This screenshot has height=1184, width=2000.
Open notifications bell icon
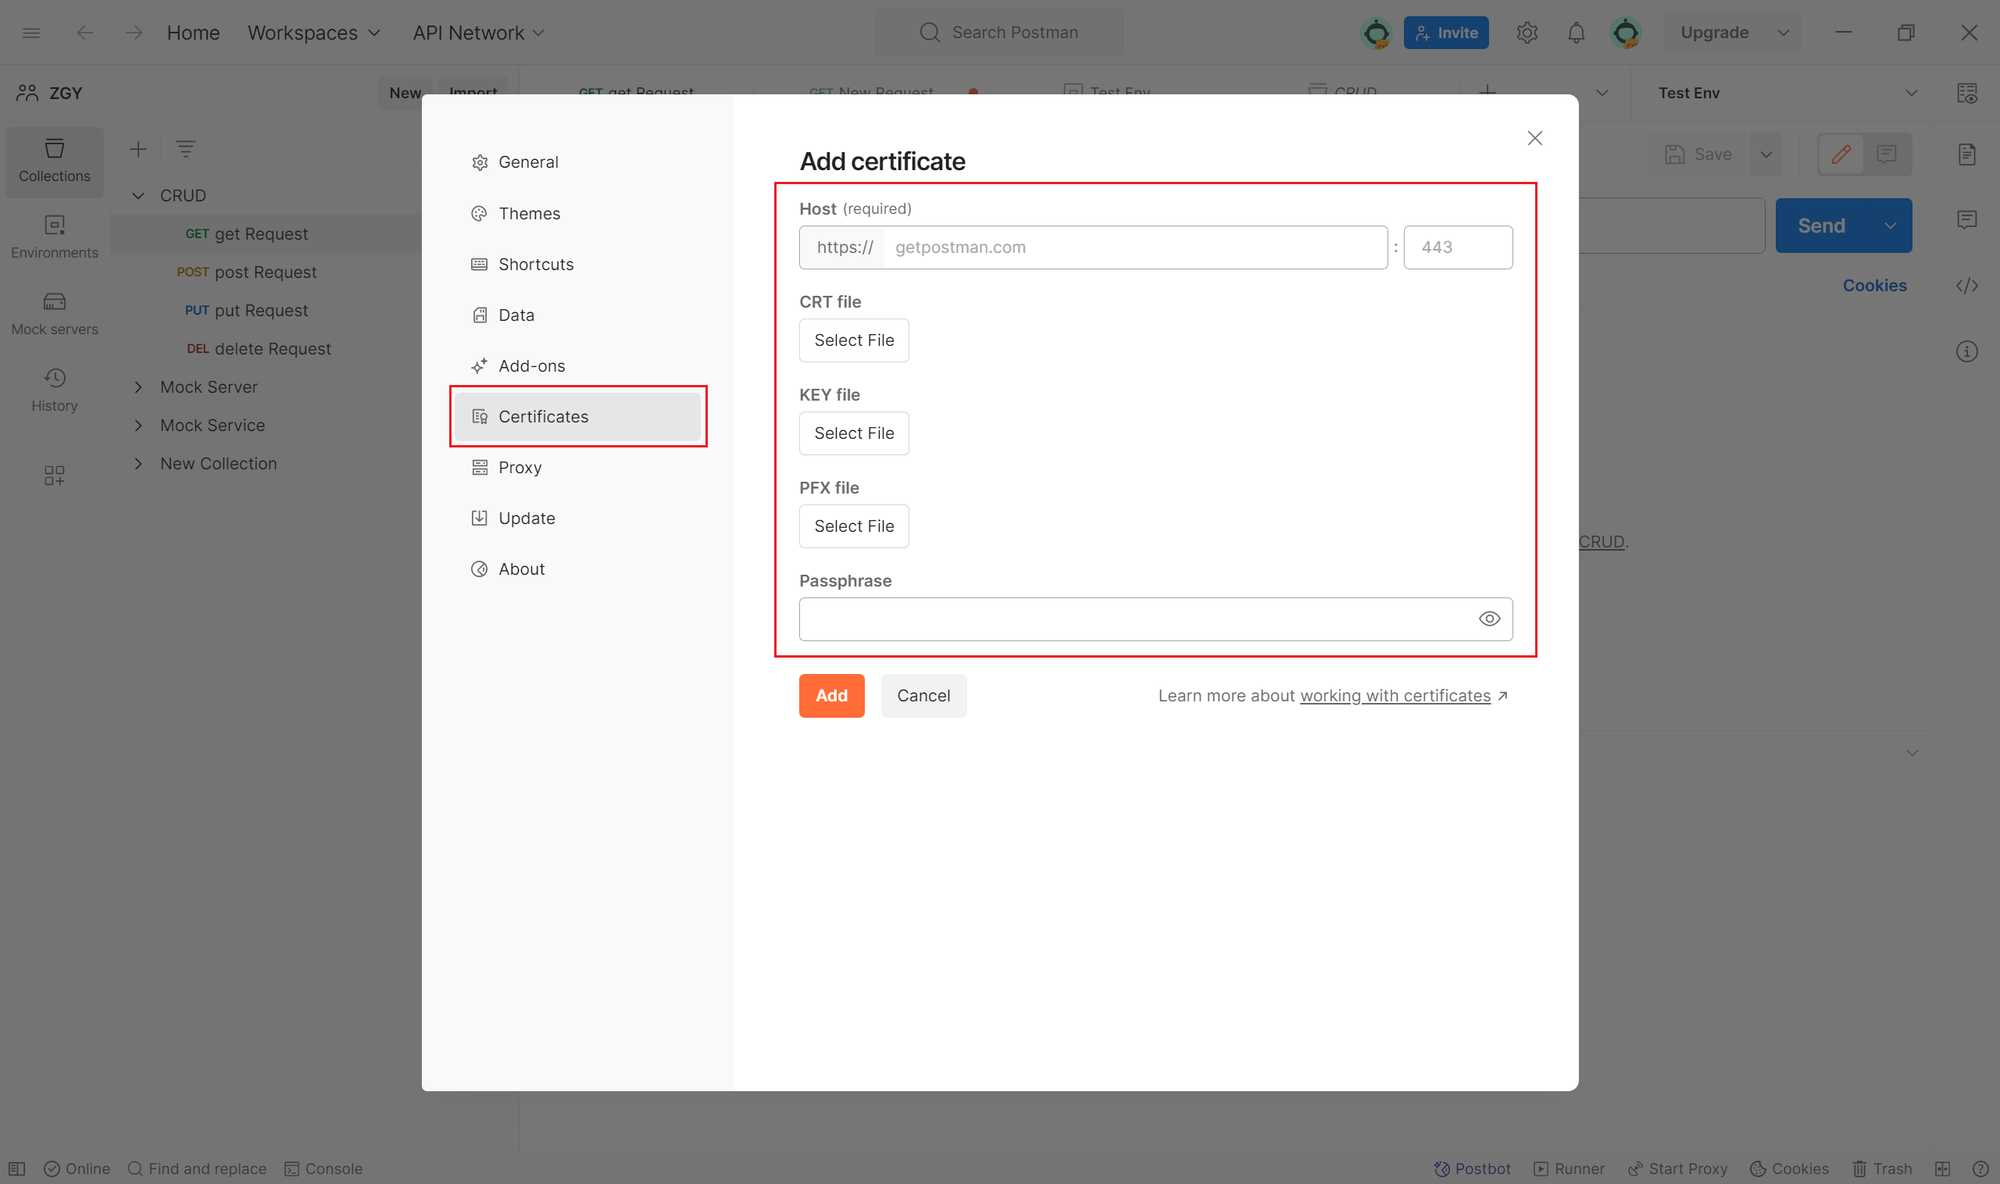point(1576,33)
